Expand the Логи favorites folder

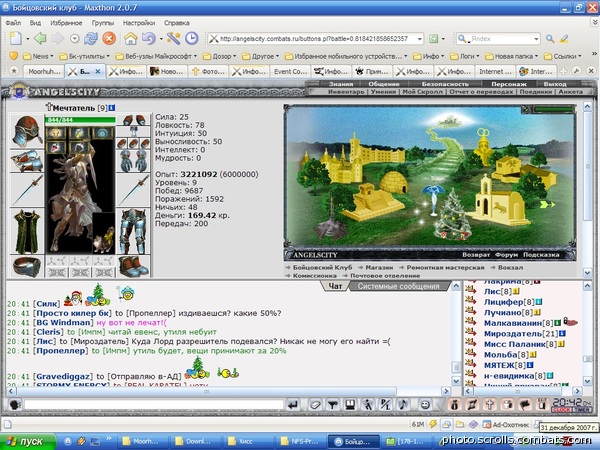(x=465, y=56)
